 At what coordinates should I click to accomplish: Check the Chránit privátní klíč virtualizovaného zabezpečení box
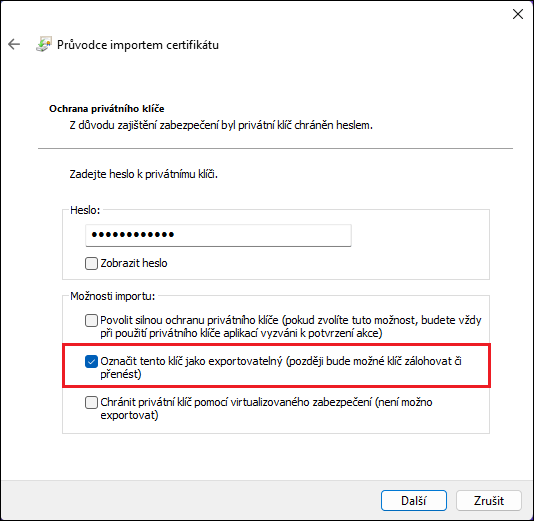91,403
